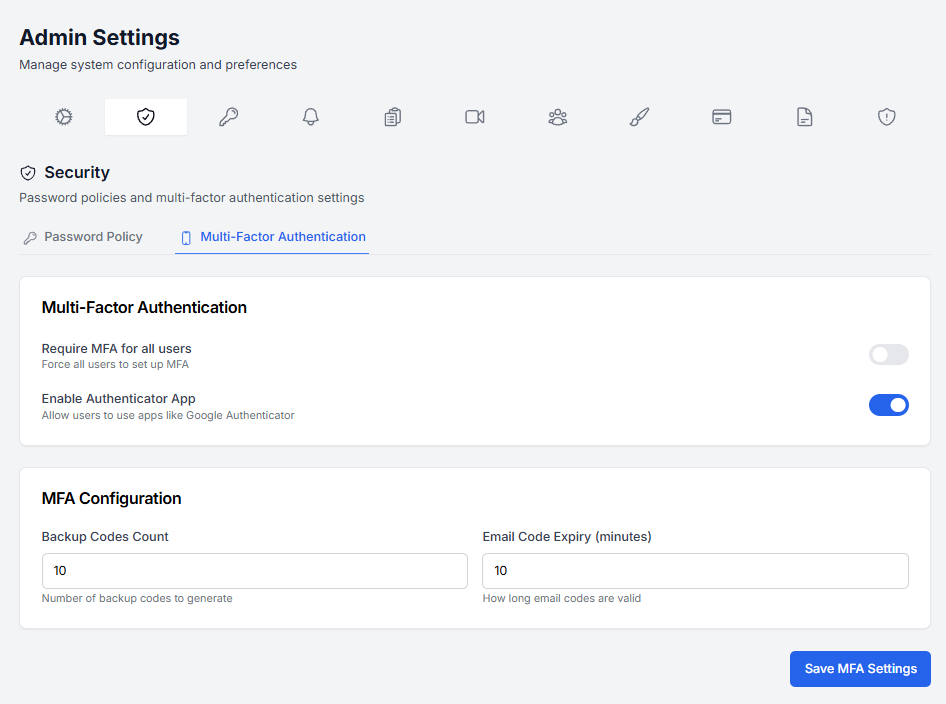
Task: Open the key icon settings tab
Action: tap(228, 116)
